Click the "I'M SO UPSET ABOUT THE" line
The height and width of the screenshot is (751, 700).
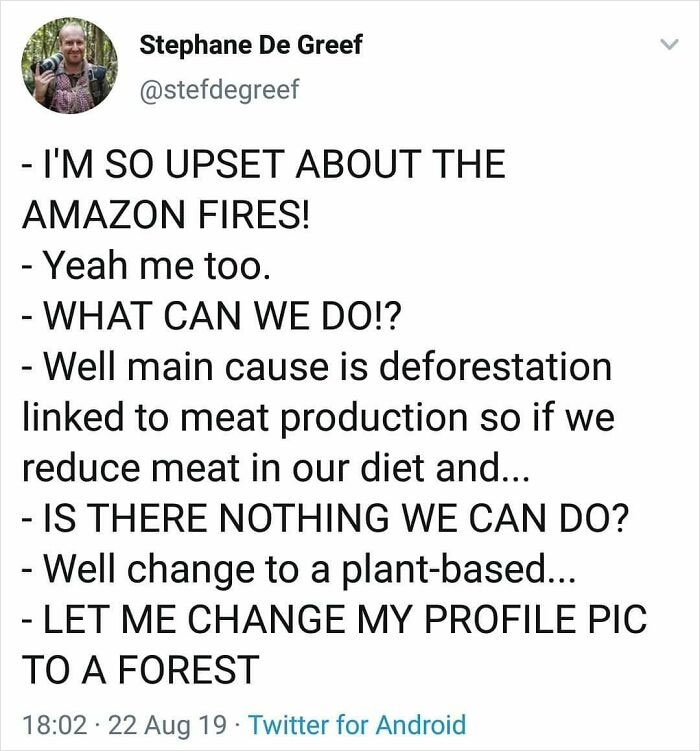point(265,165)
